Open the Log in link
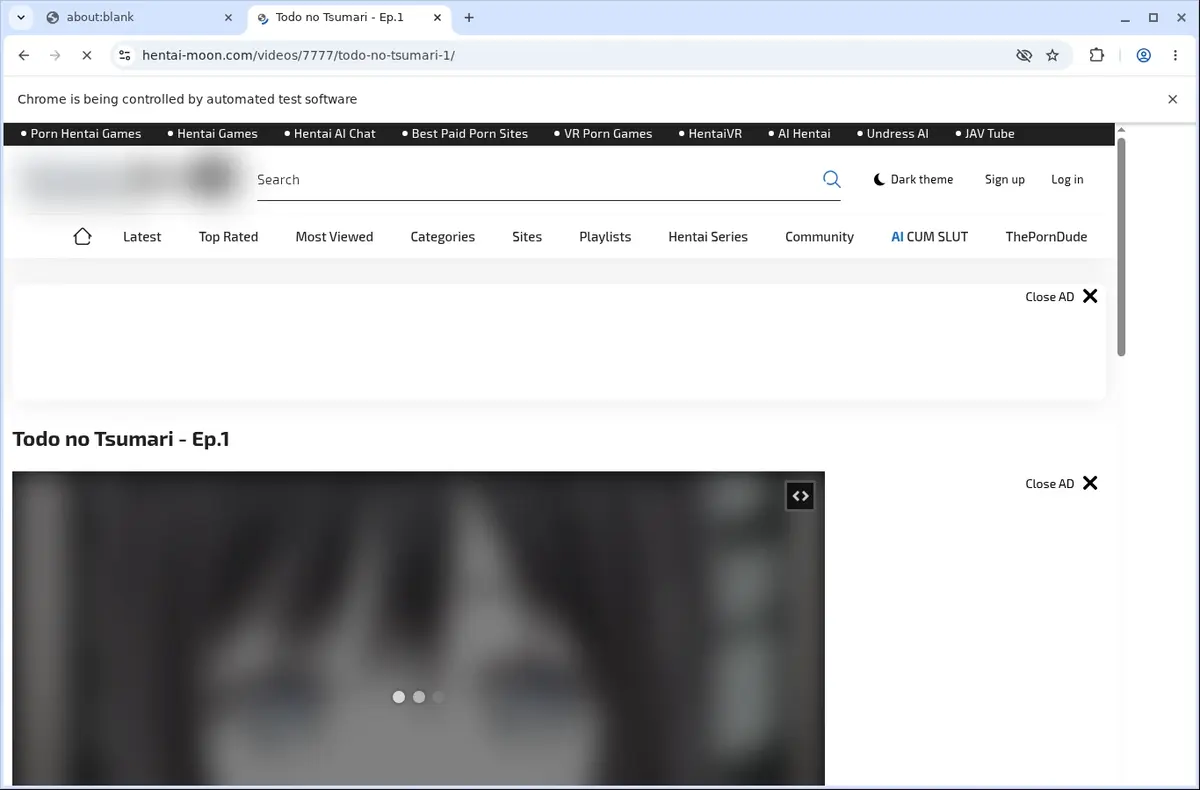 (x=1067, y=180)
